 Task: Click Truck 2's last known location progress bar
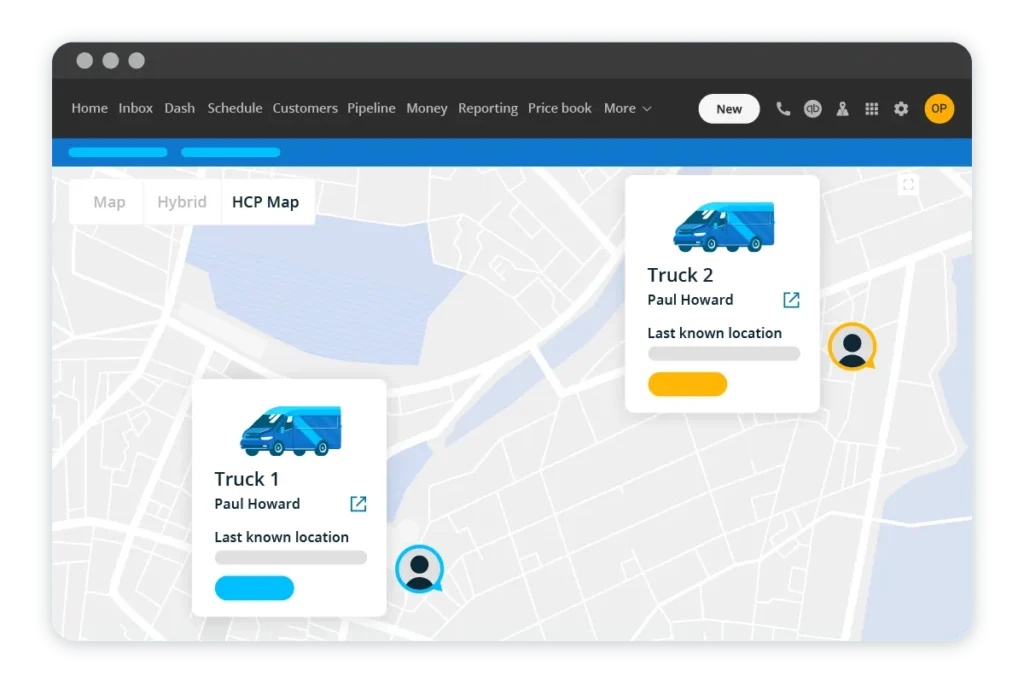point(722,353)
